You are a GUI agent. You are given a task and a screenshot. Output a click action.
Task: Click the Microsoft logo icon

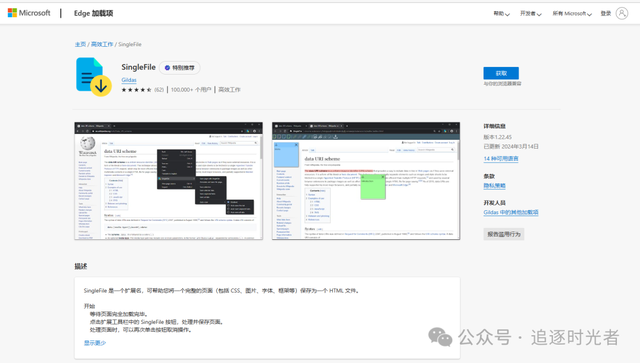[x=12, y=13]
